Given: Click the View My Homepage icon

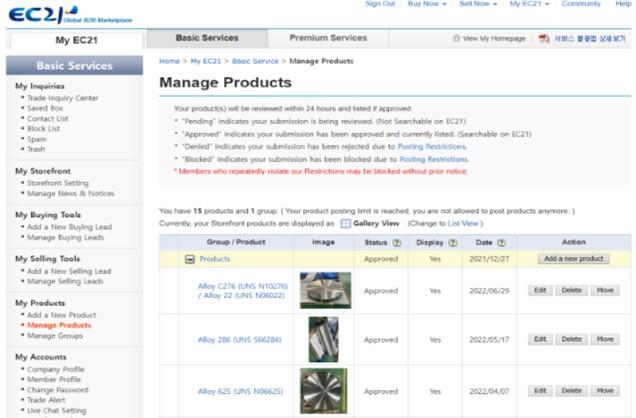Looking at the screenshot, I should point(456,39).
